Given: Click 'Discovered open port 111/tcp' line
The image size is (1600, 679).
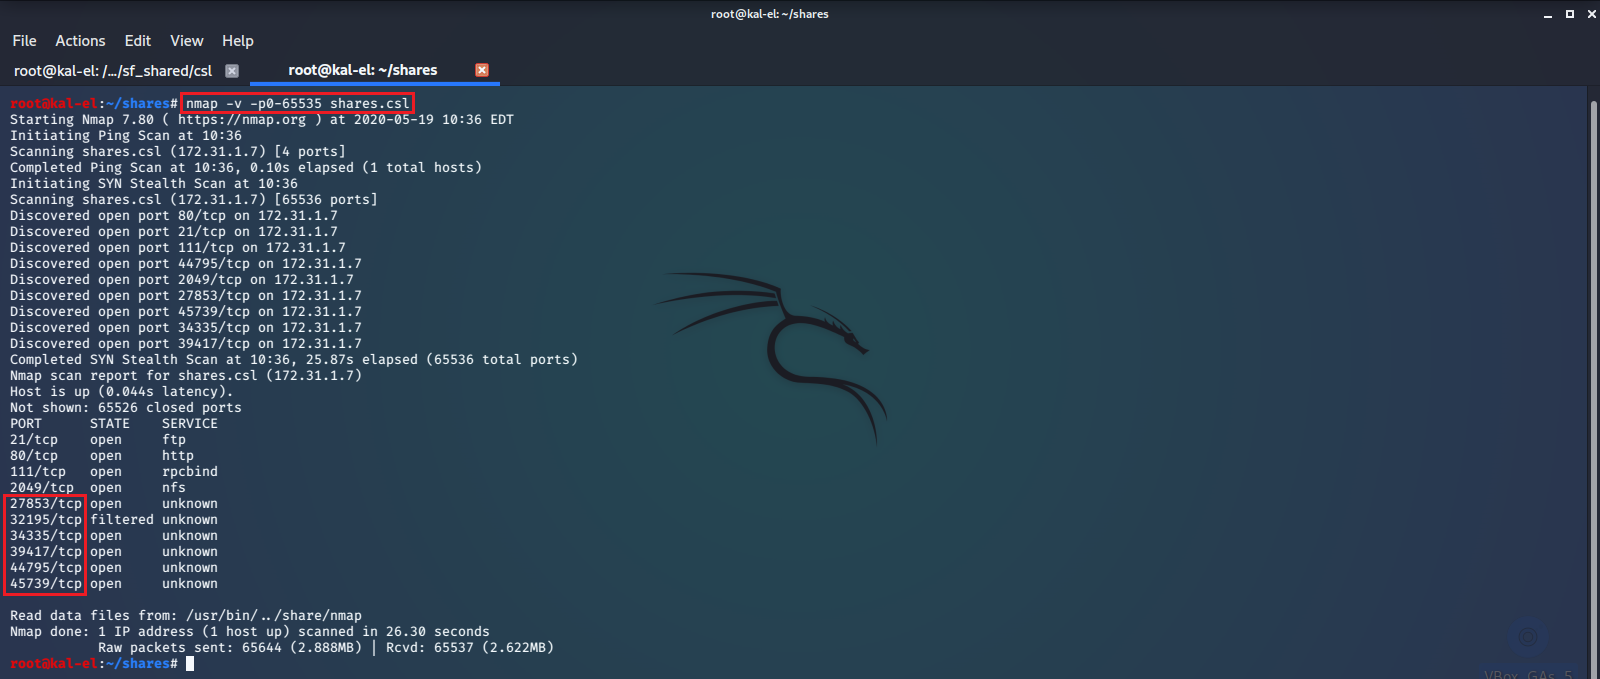Looking at the screenshot, I should tap(178, 247).
